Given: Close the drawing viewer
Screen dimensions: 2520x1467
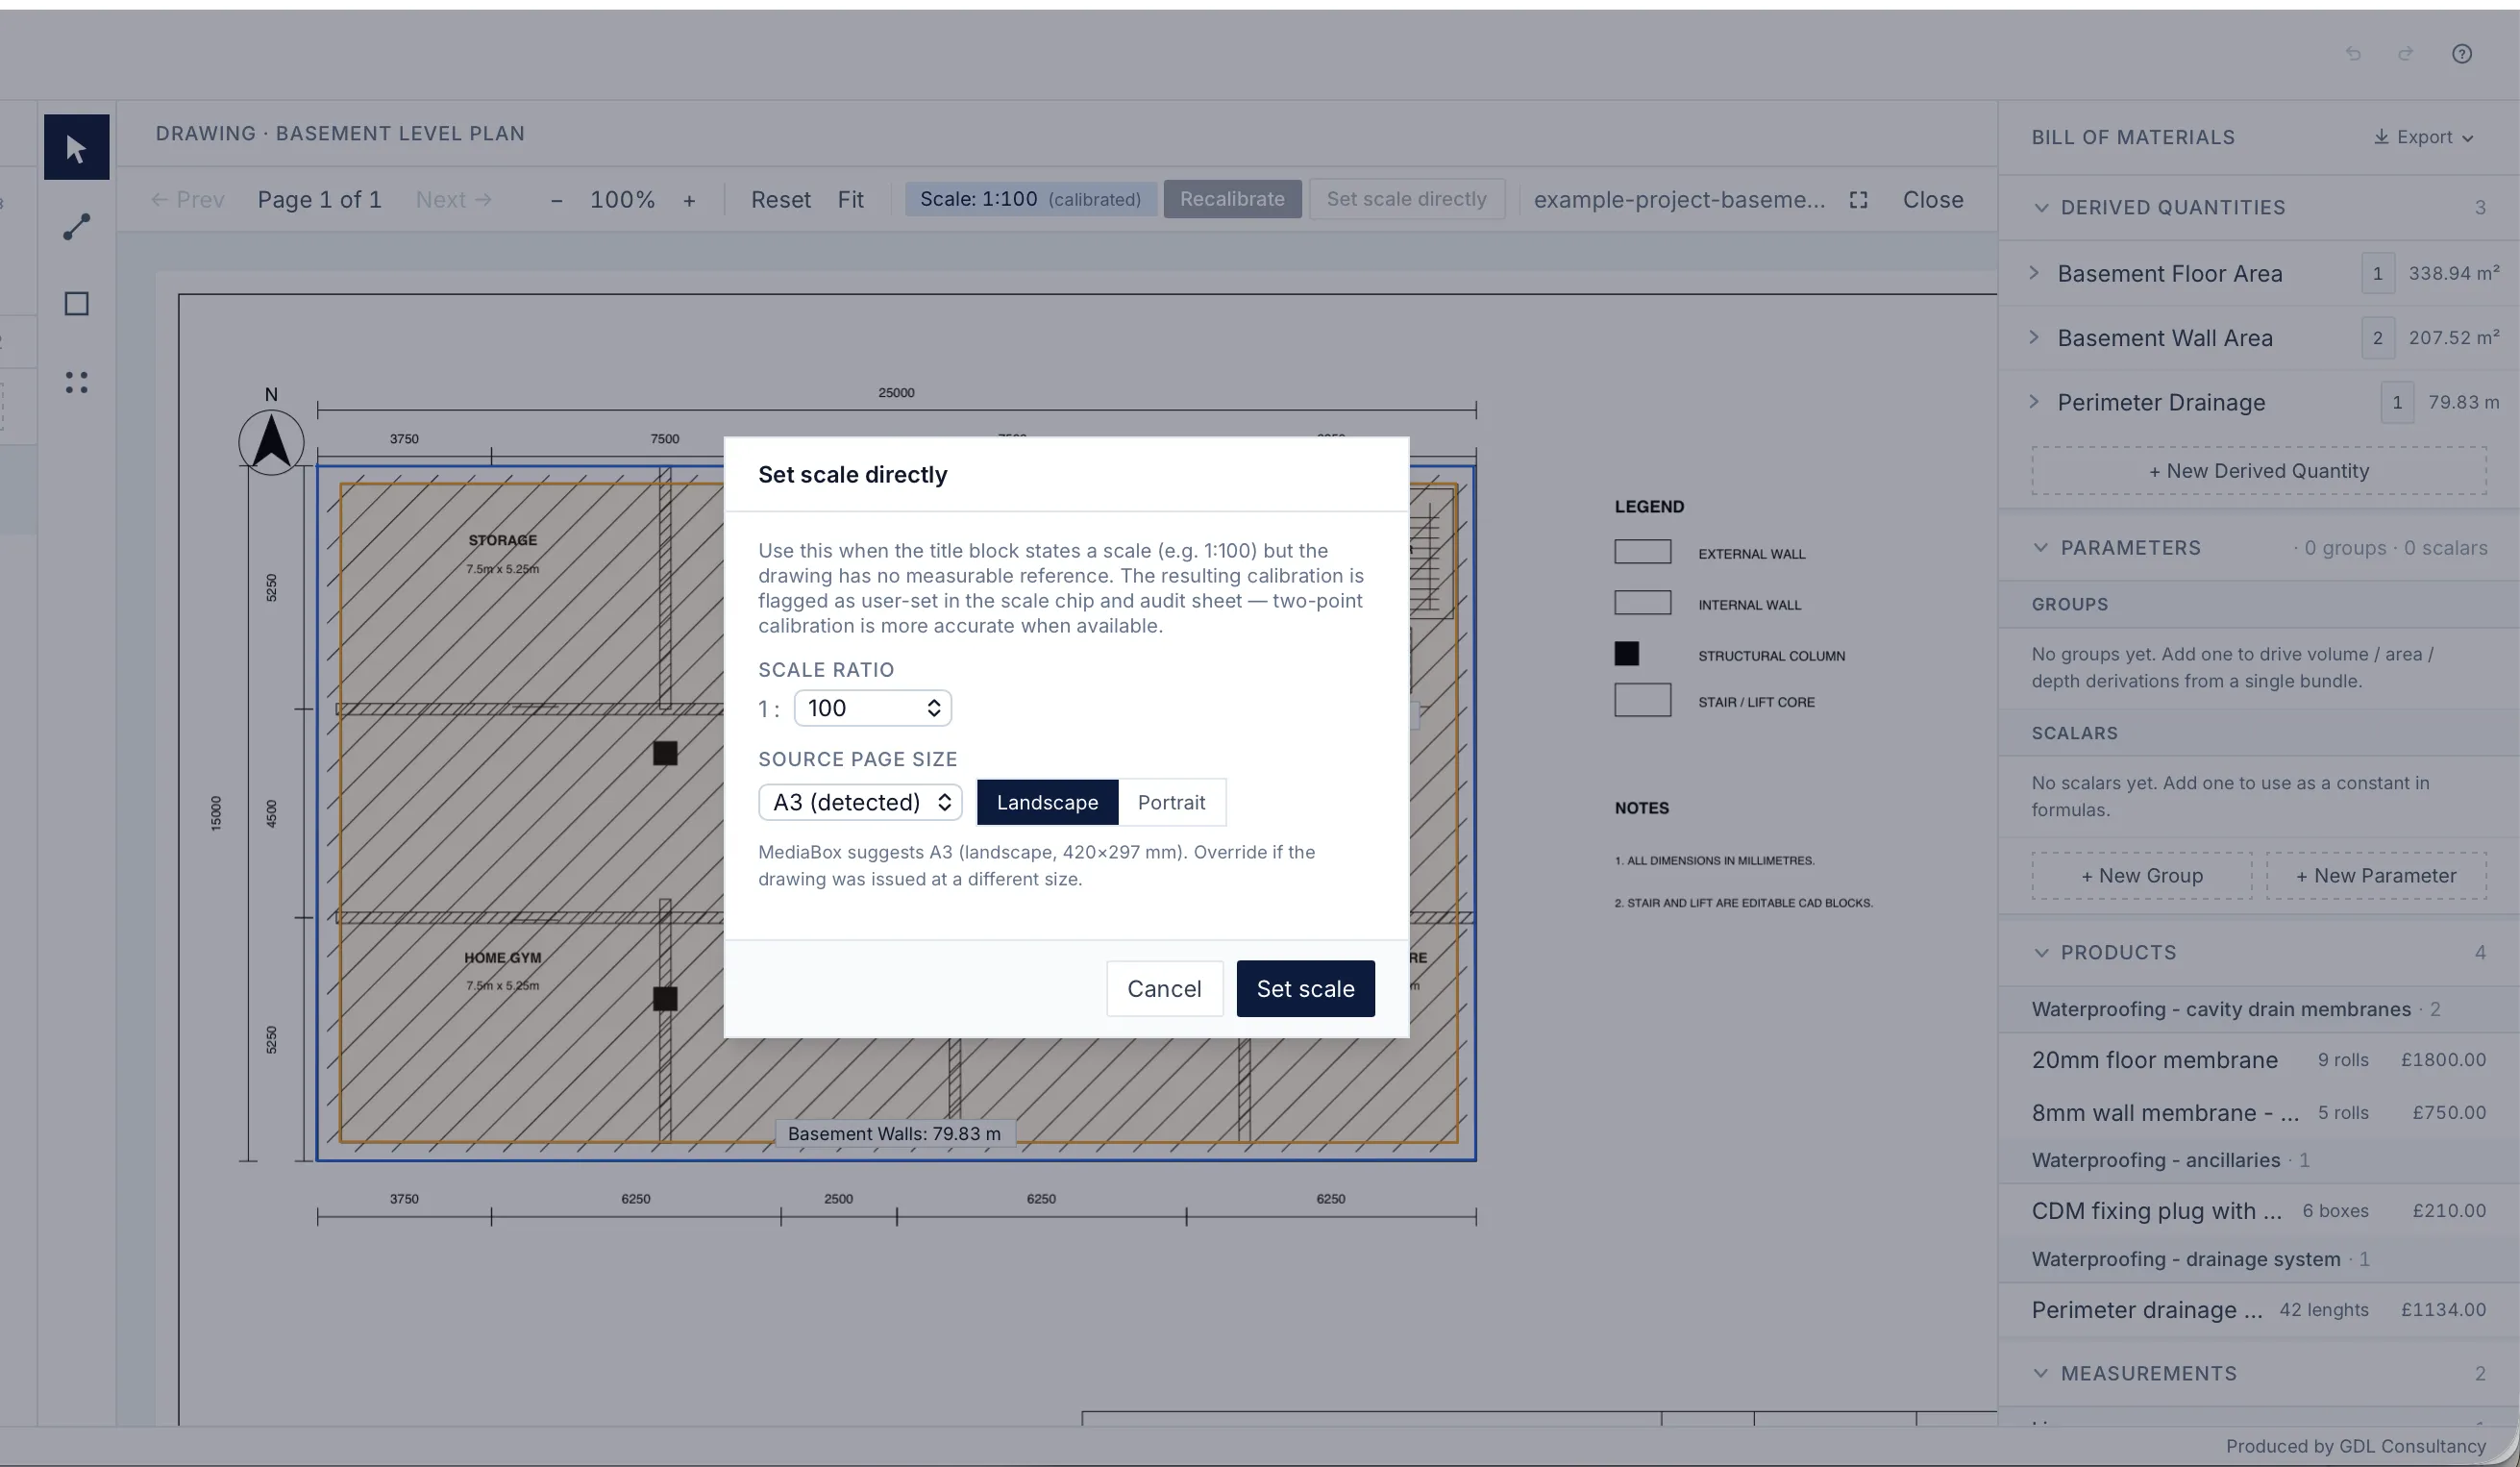Looking at the screenshot, I should [1932, 200].
